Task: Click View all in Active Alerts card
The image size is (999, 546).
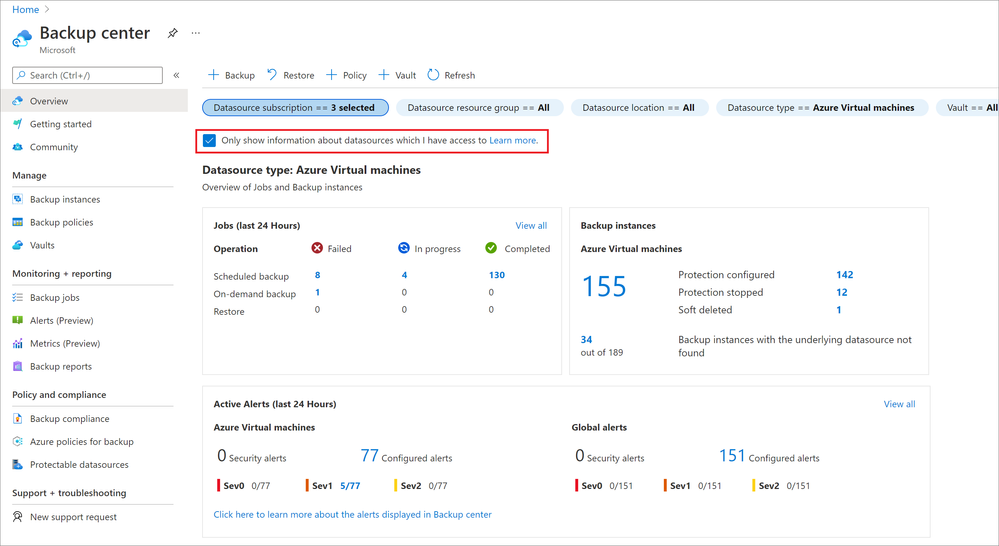Action: pyautogui.click(x=900, y=404)
